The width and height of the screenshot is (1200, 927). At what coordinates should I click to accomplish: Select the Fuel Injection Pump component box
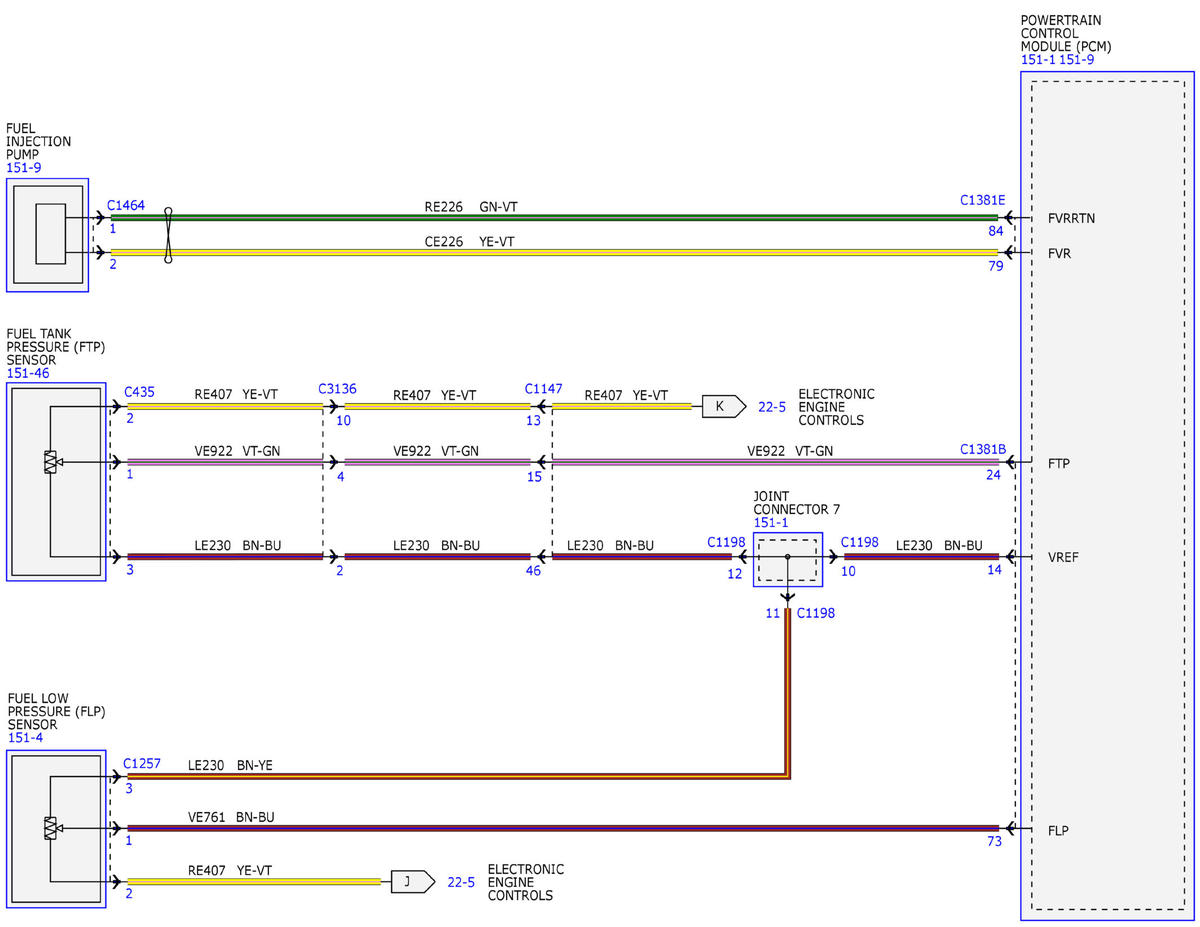pyautogui.click(x=47, y=235)
